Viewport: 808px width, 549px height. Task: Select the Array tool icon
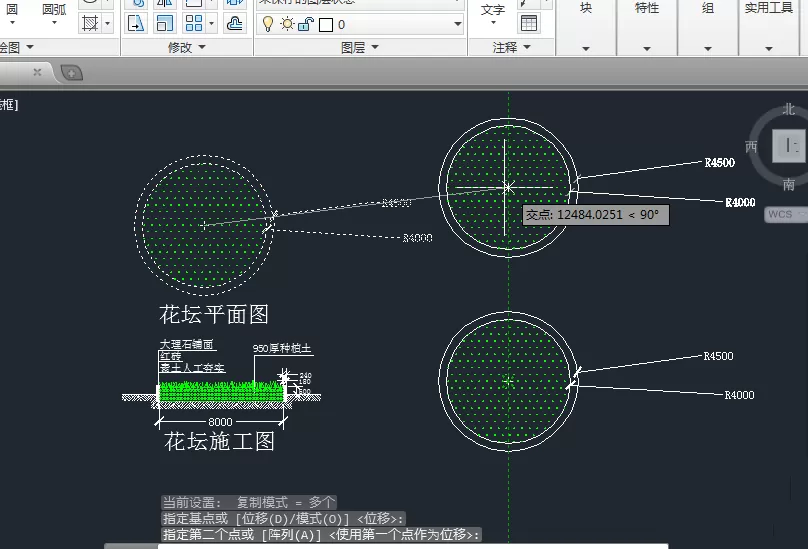click(194, 23)
